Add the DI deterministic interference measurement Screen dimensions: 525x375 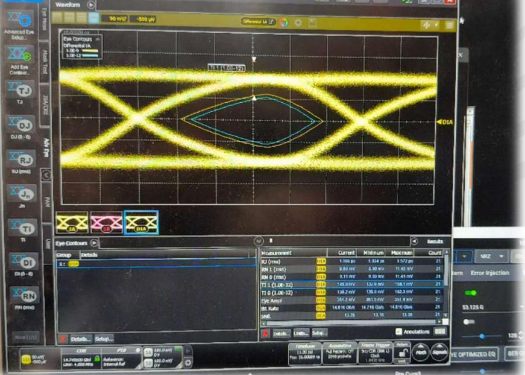pyautogui.click(x=23, y=262)
